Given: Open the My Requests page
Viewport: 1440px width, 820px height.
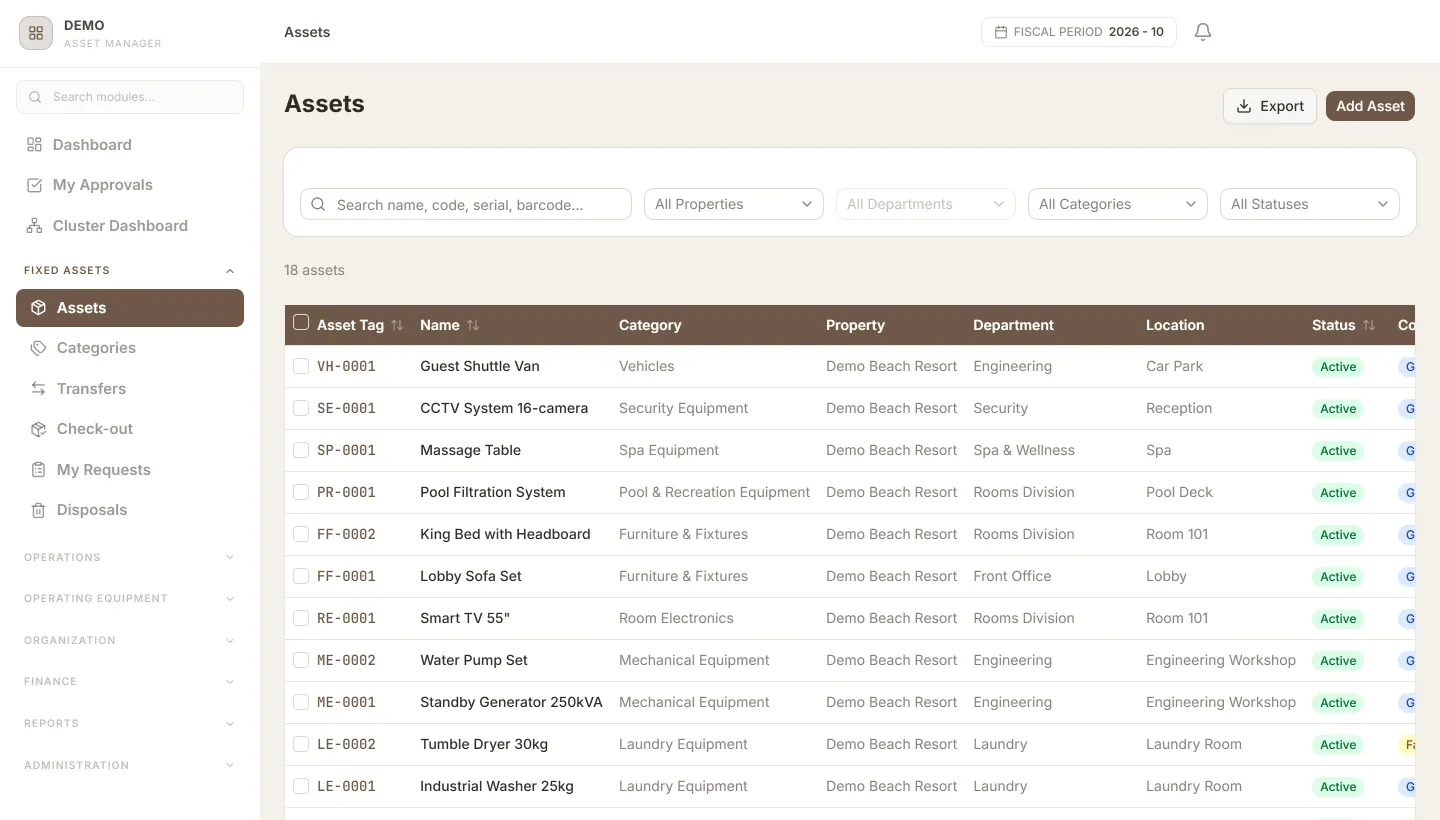Looking at the screenshot, I should [130, 470].
